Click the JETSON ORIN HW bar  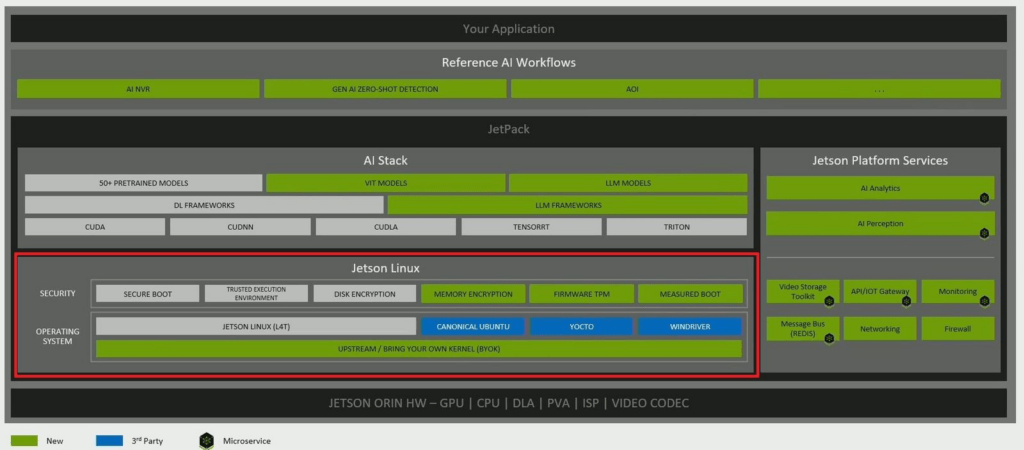(509, 403)
